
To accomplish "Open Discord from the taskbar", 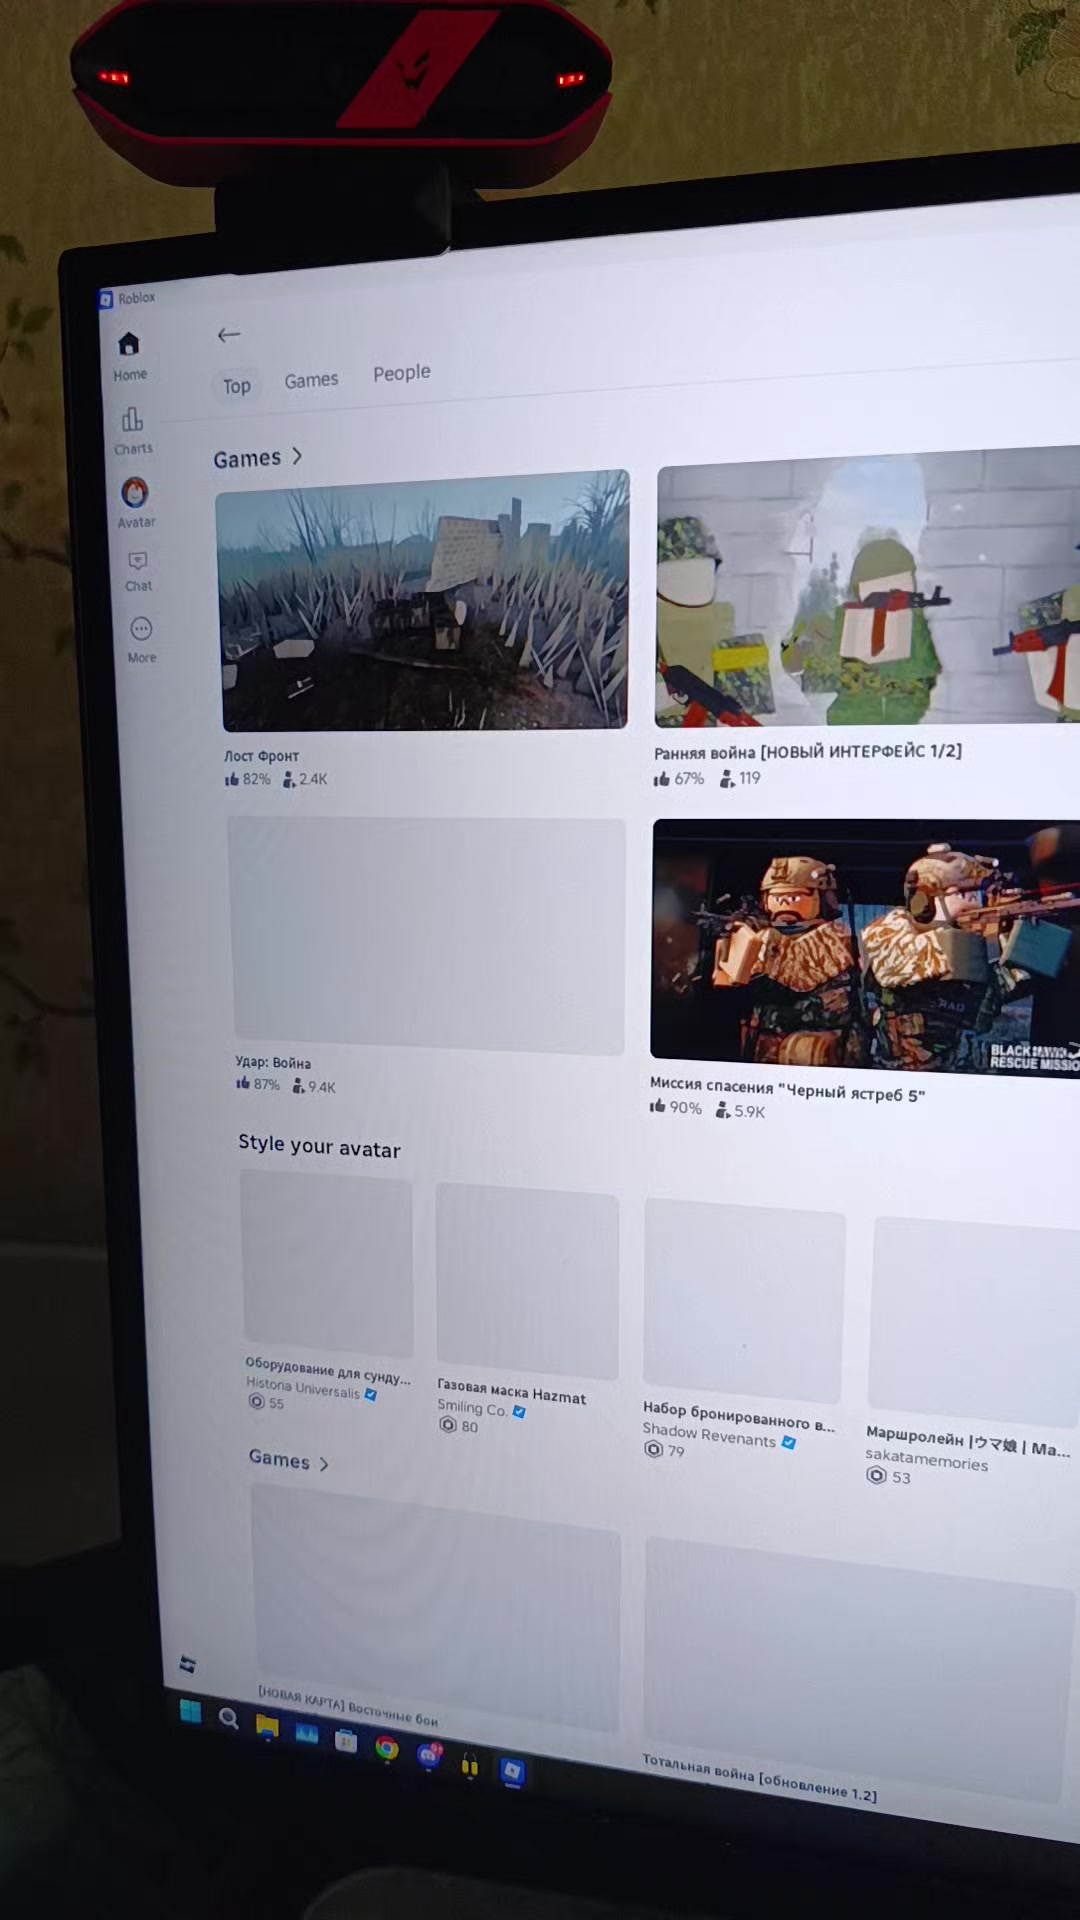I will tap(429, 1755).
